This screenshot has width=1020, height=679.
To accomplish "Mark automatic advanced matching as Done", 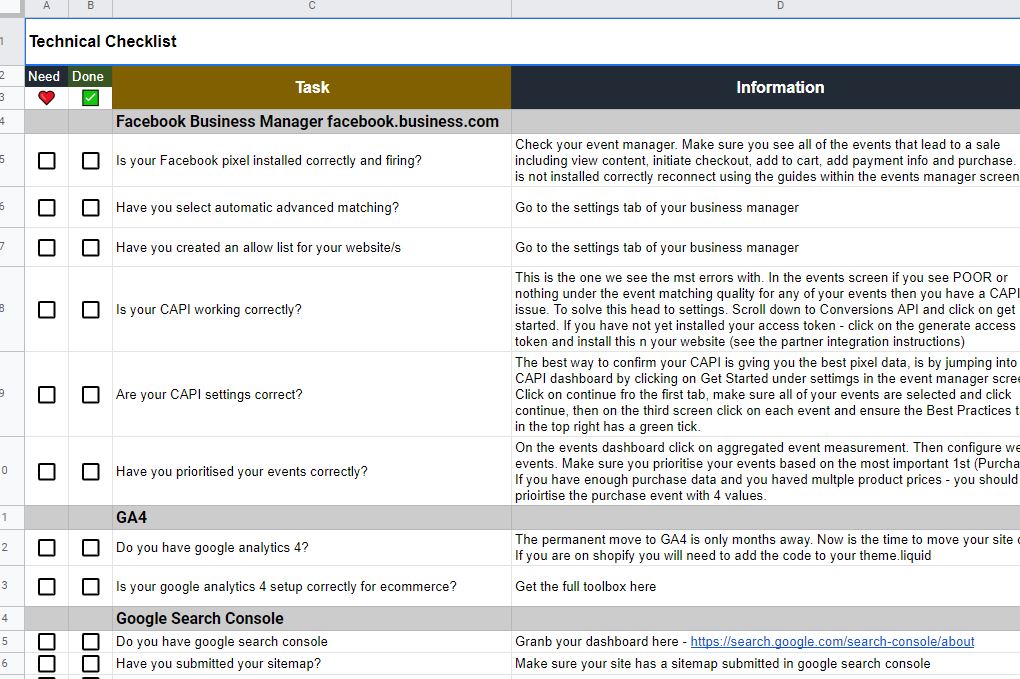I will coord(91,208).
